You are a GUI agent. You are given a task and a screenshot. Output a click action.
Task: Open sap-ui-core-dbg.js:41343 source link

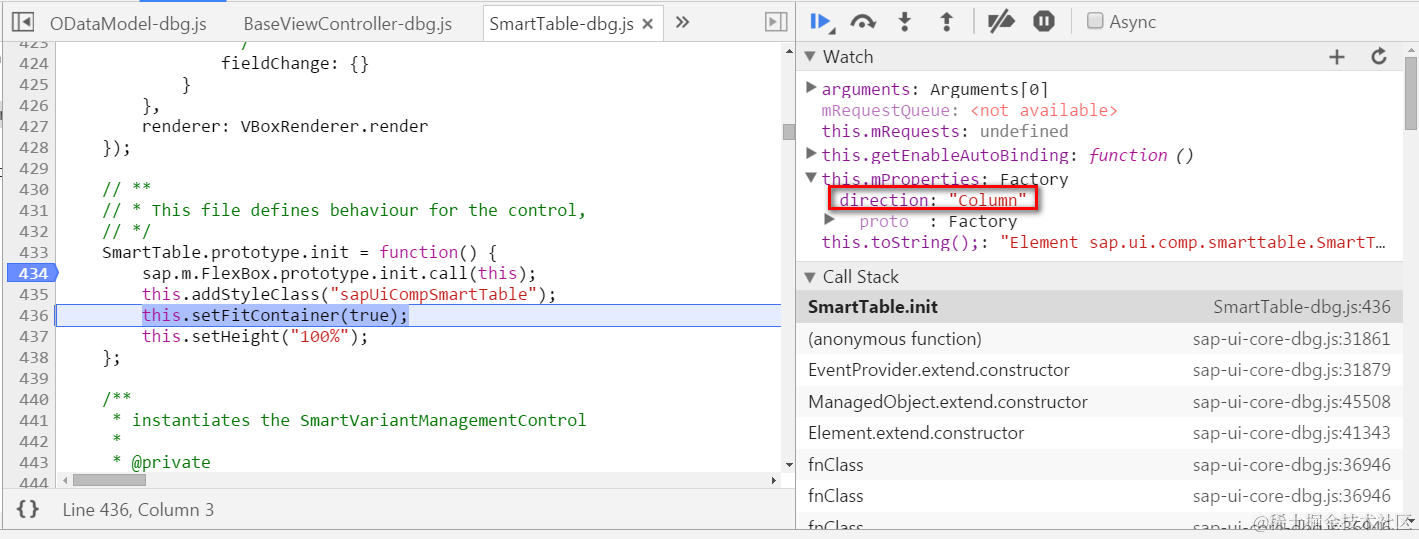(x=1291, y=433)
